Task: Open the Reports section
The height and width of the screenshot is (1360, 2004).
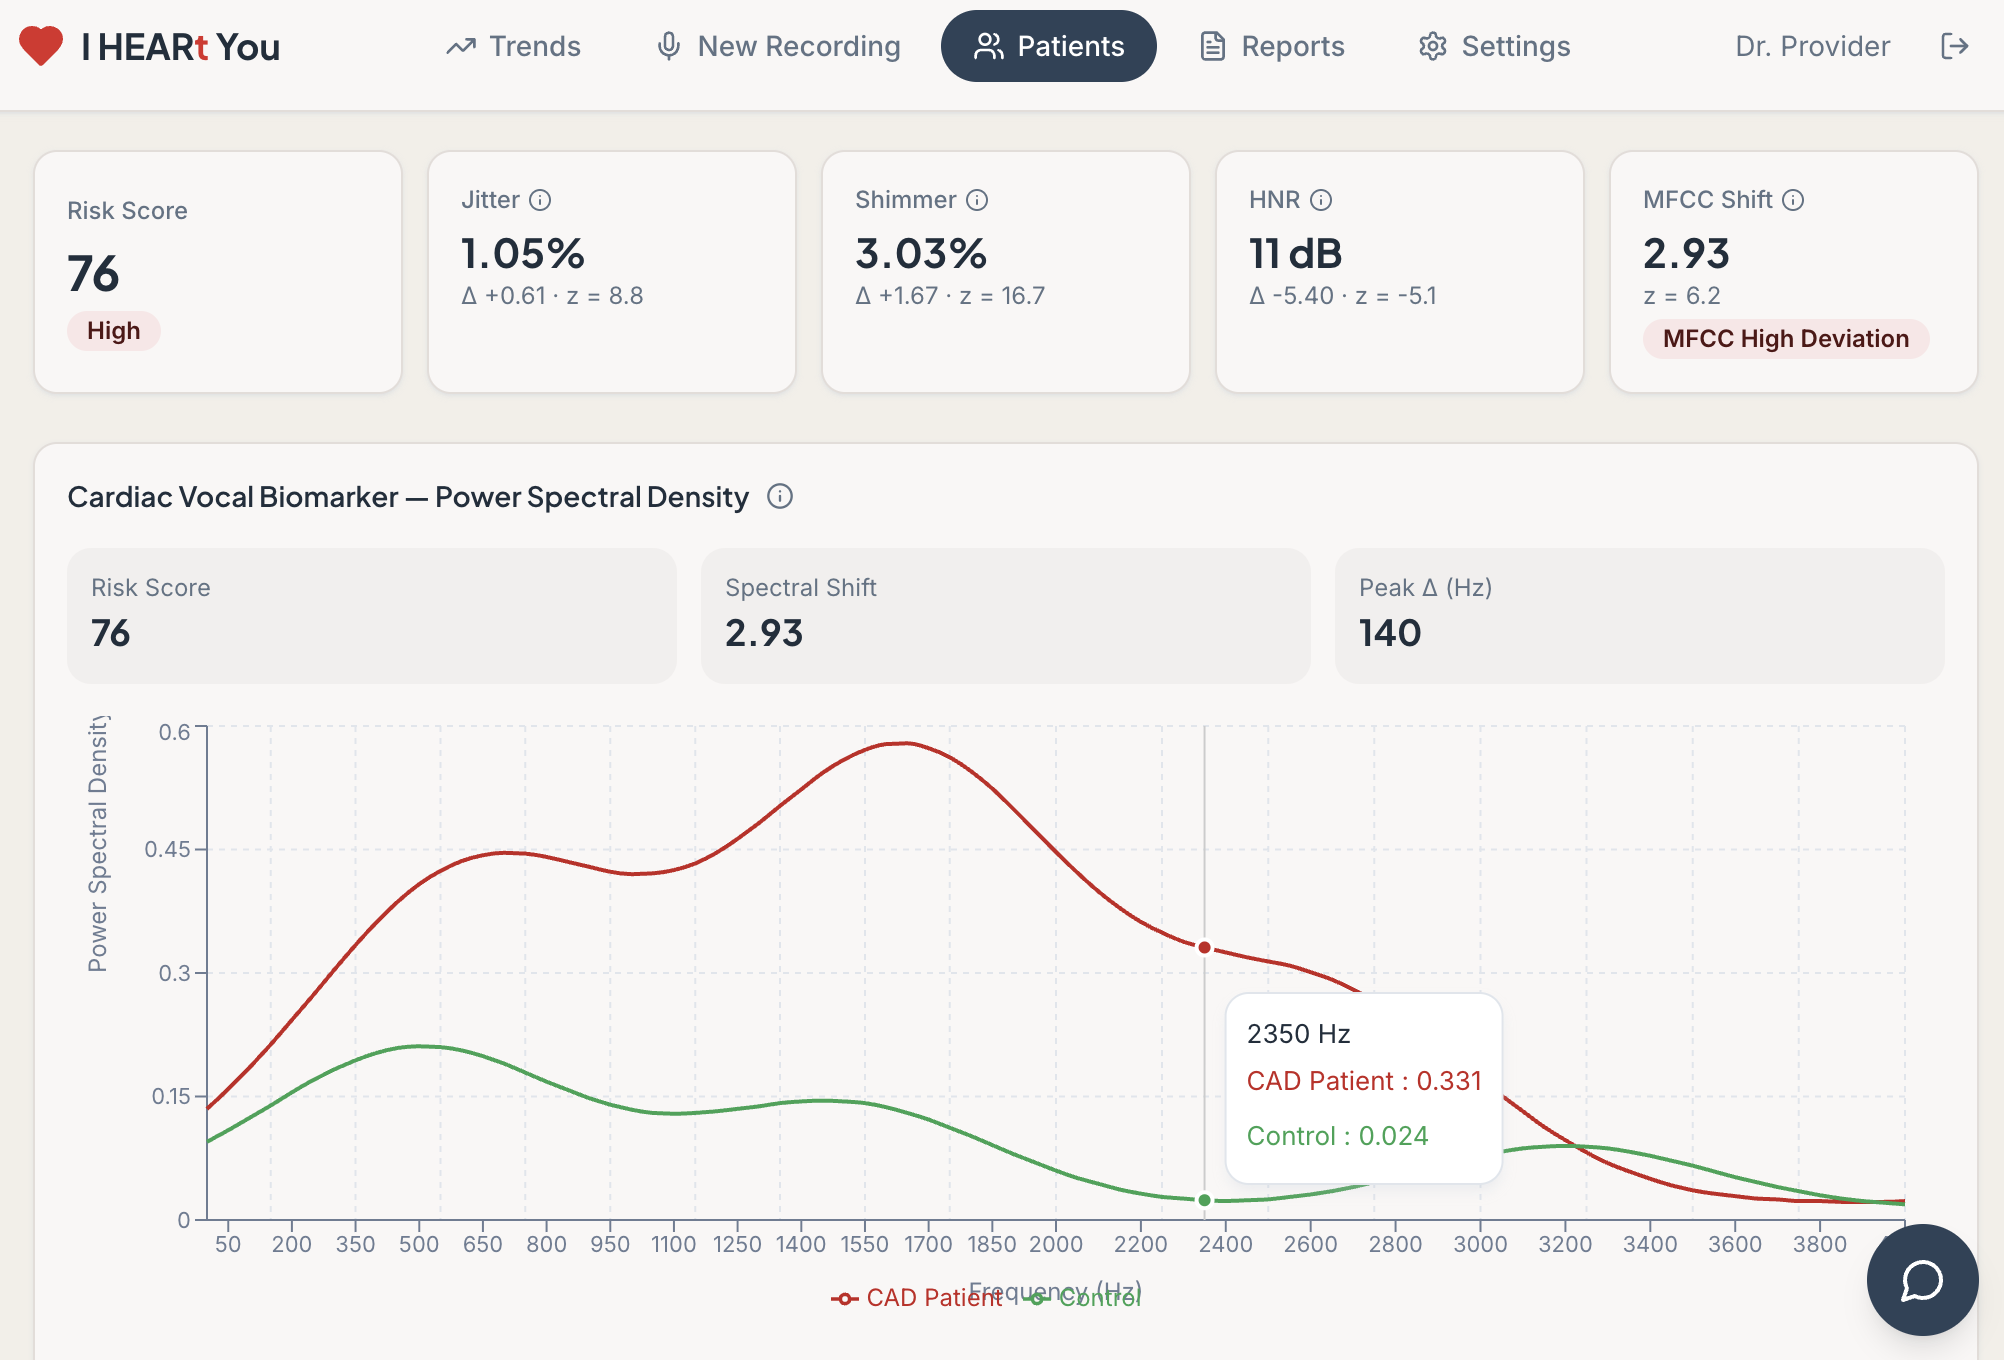Action: [1272, 46]
